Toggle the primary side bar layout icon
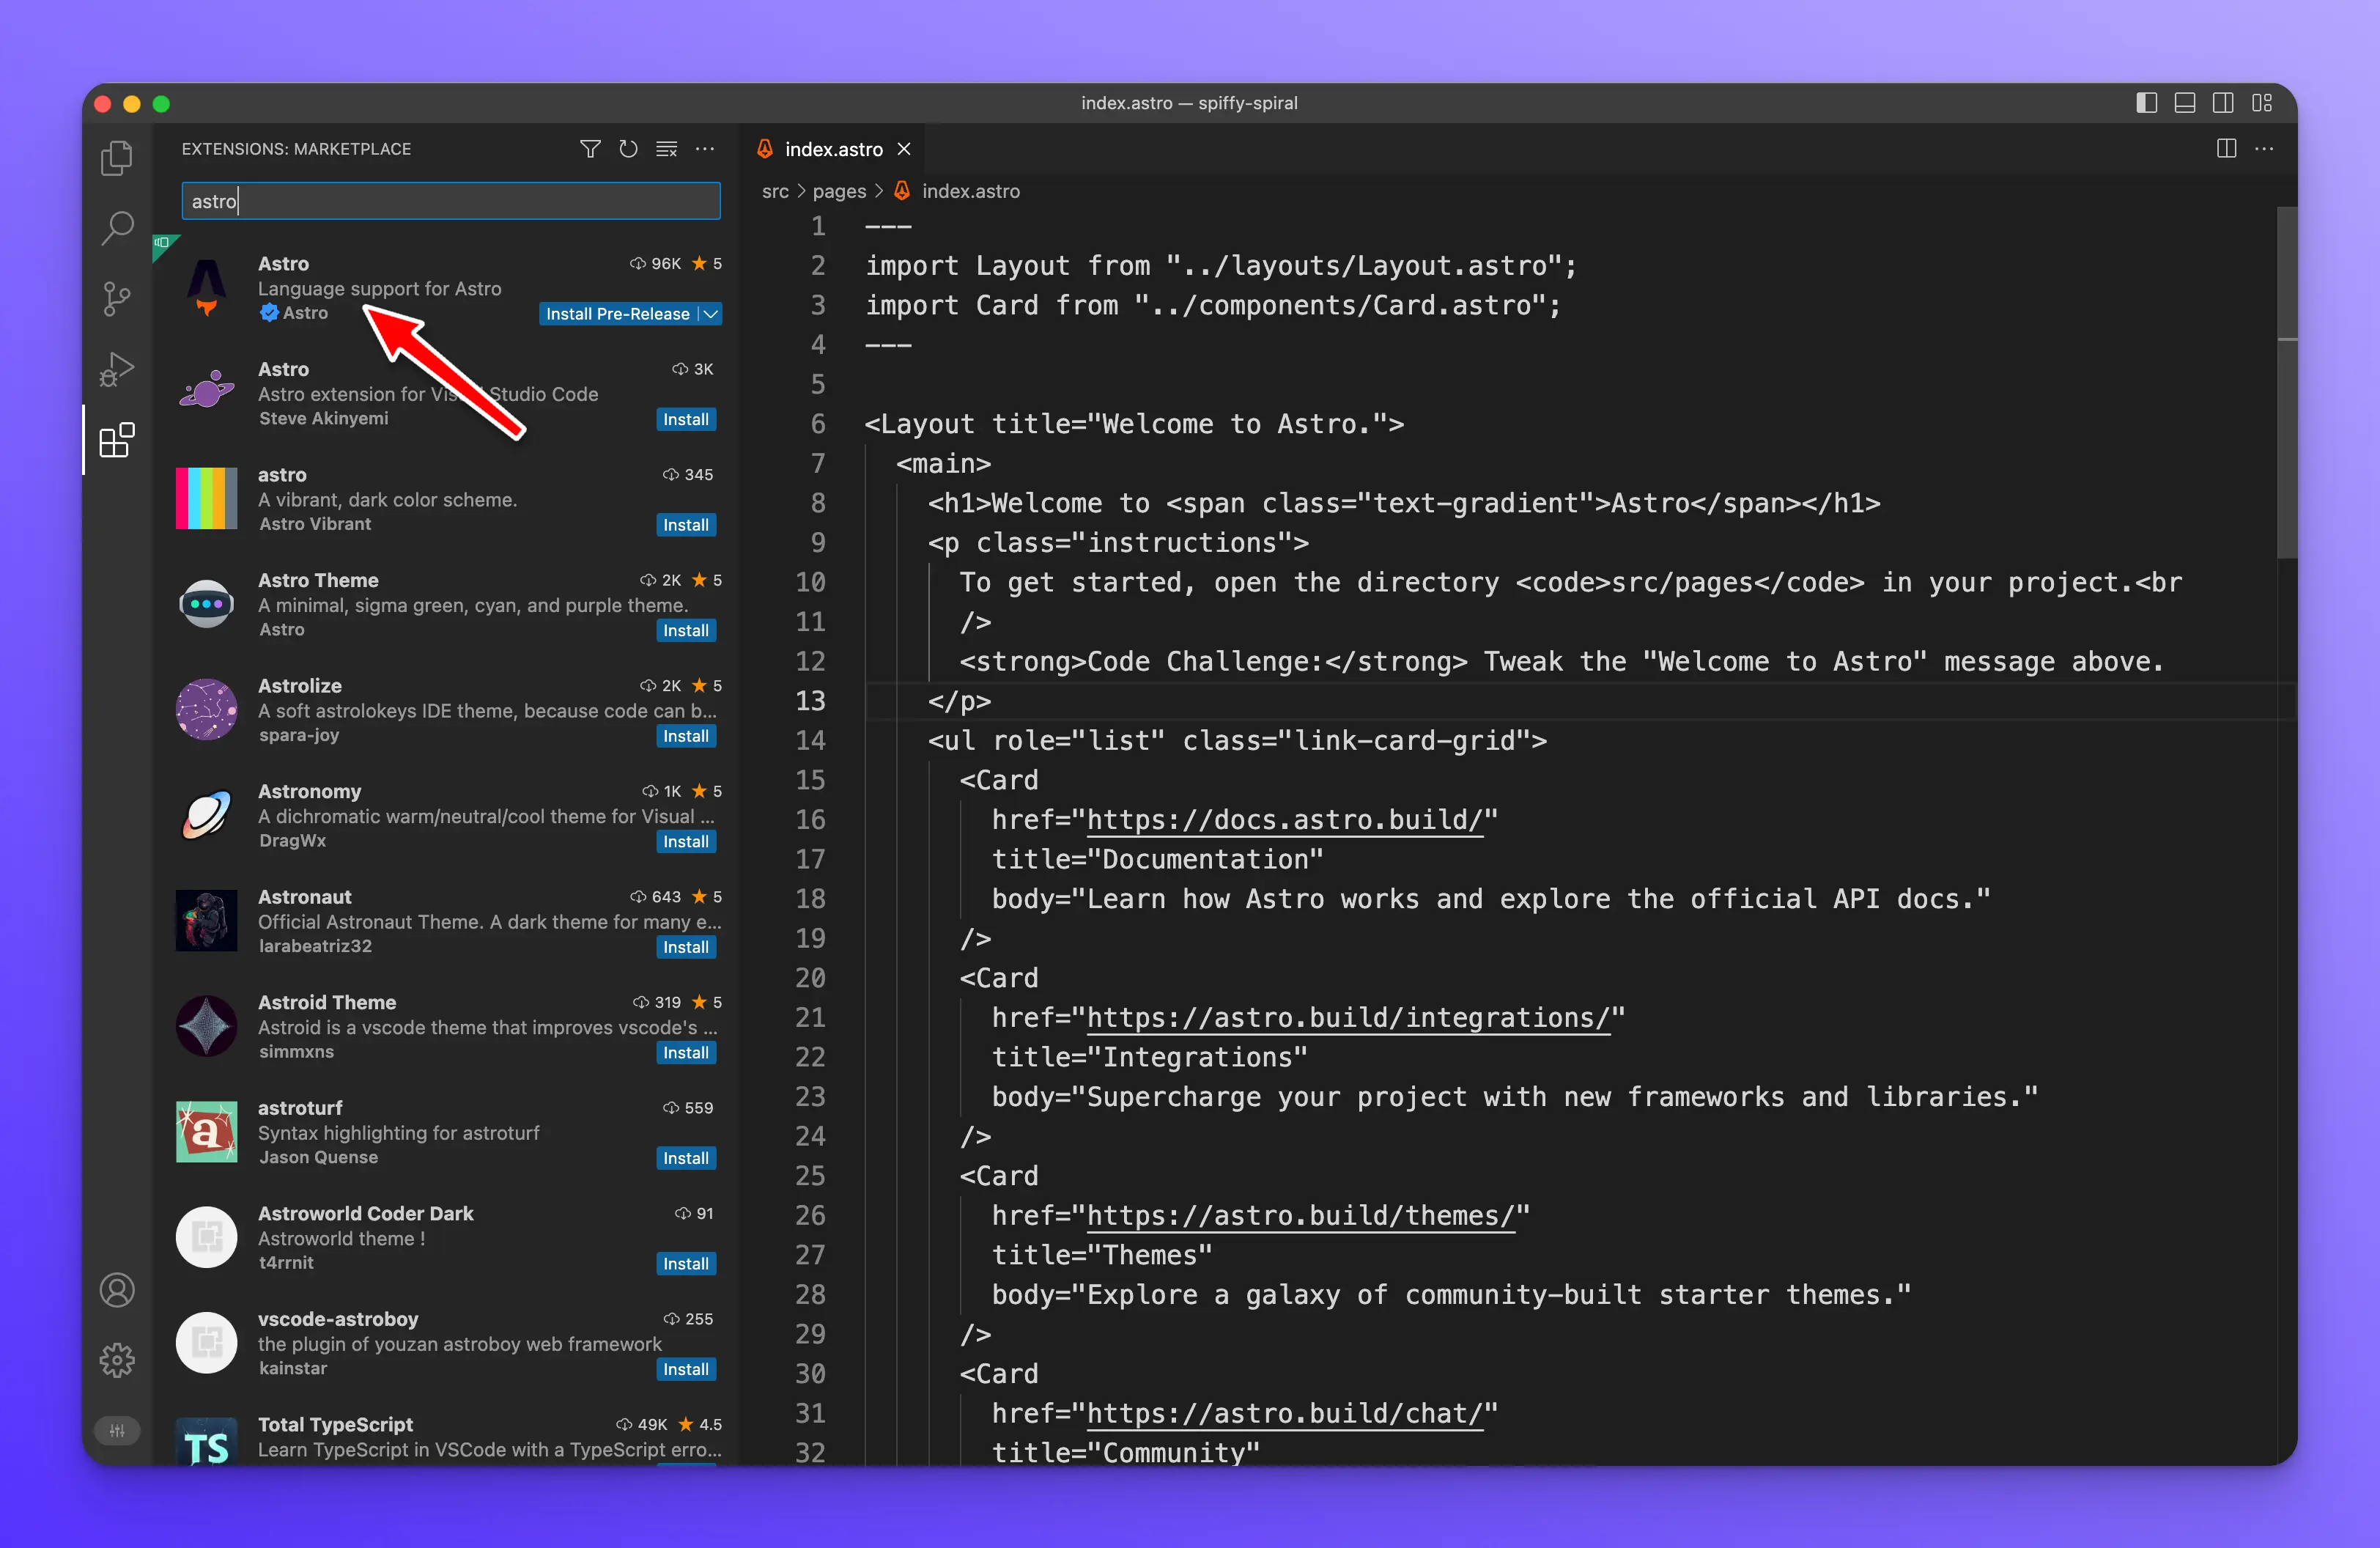This screenshot has height=1548, width=2380. click(2147, 103)
